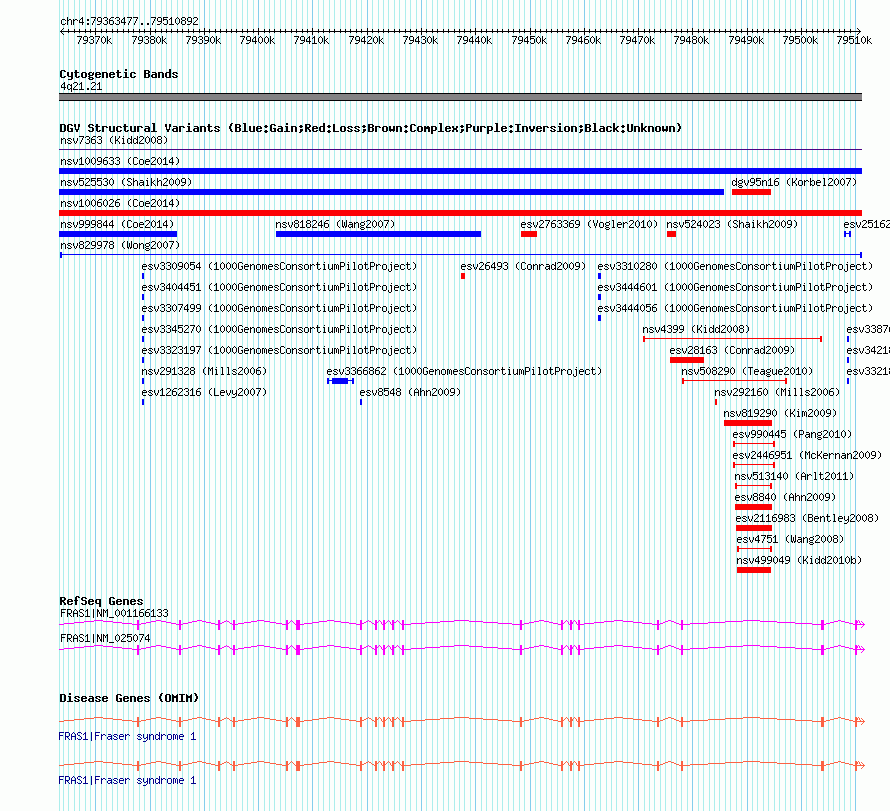The image size is (890, 811).
Task: Select the 4q21.21 cytogenetic band bar
Action: click(460, 97)
